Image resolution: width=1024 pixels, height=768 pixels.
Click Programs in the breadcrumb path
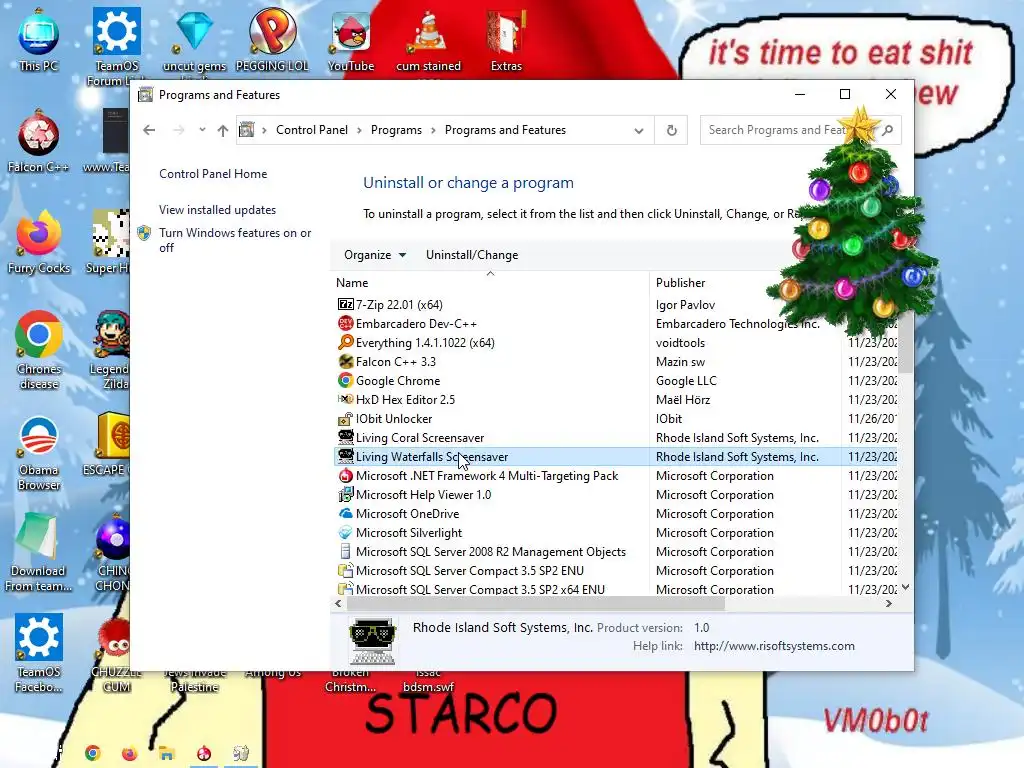pos(396,130)
